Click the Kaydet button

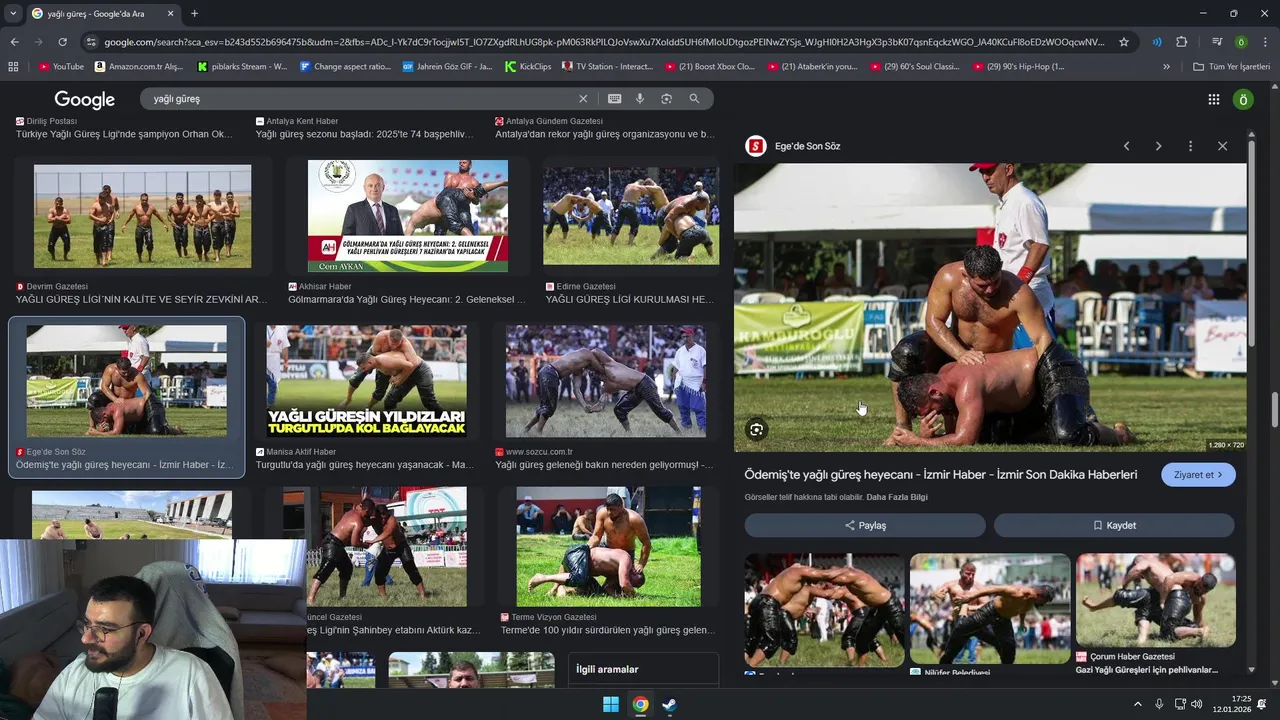pyautogui.click(x=1114, y=525)
